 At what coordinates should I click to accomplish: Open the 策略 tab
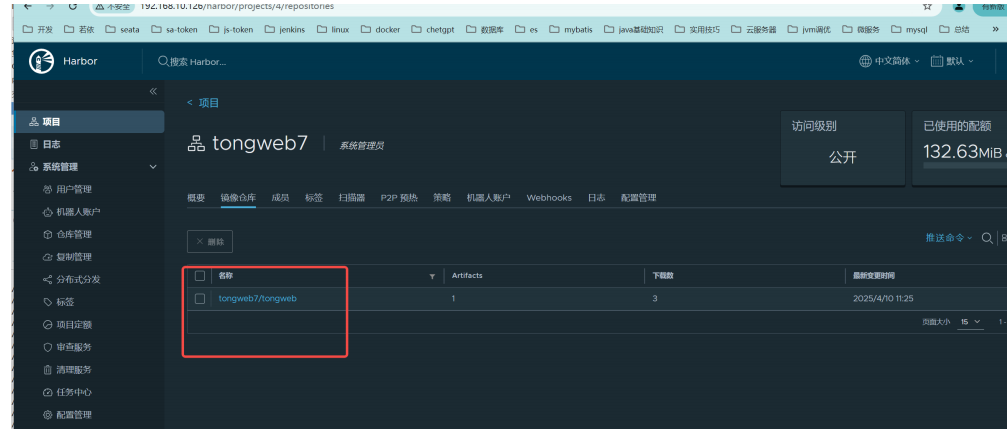(x=442, y=198)
